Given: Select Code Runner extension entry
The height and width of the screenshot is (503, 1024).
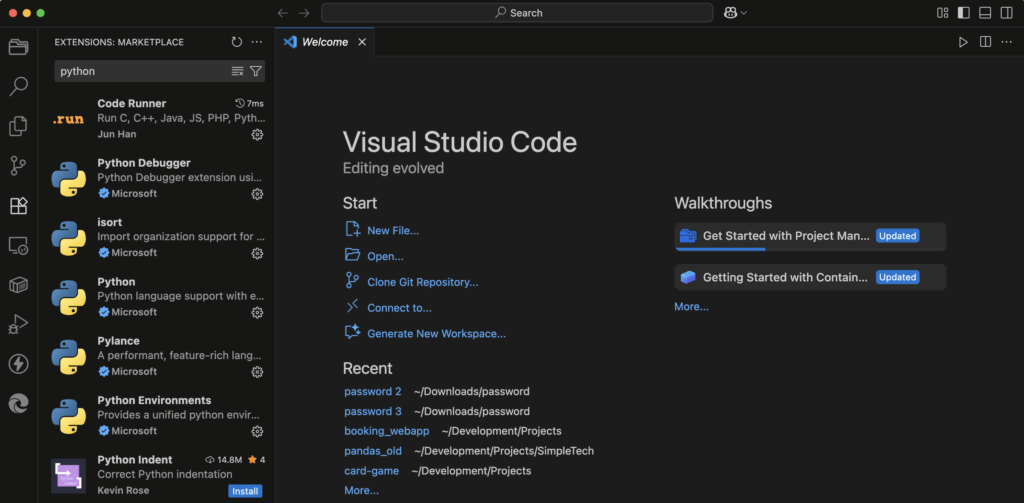Looking at the screenshot, I should tap(158, 118).
